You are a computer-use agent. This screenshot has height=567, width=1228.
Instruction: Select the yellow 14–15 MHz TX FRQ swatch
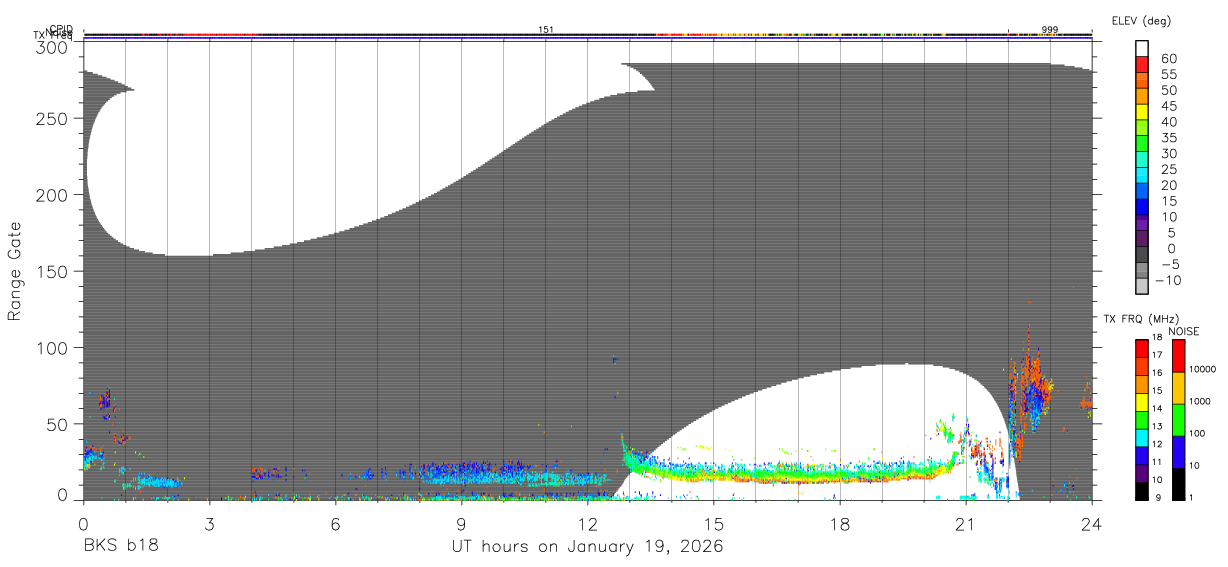1142,402
